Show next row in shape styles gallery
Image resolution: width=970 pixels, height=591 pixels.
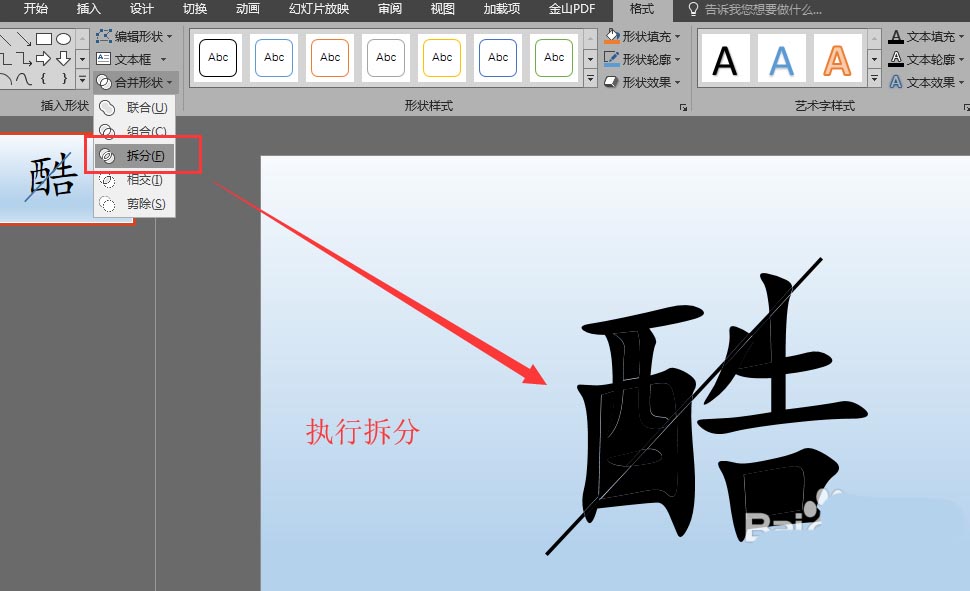click(x=590, y=59)
